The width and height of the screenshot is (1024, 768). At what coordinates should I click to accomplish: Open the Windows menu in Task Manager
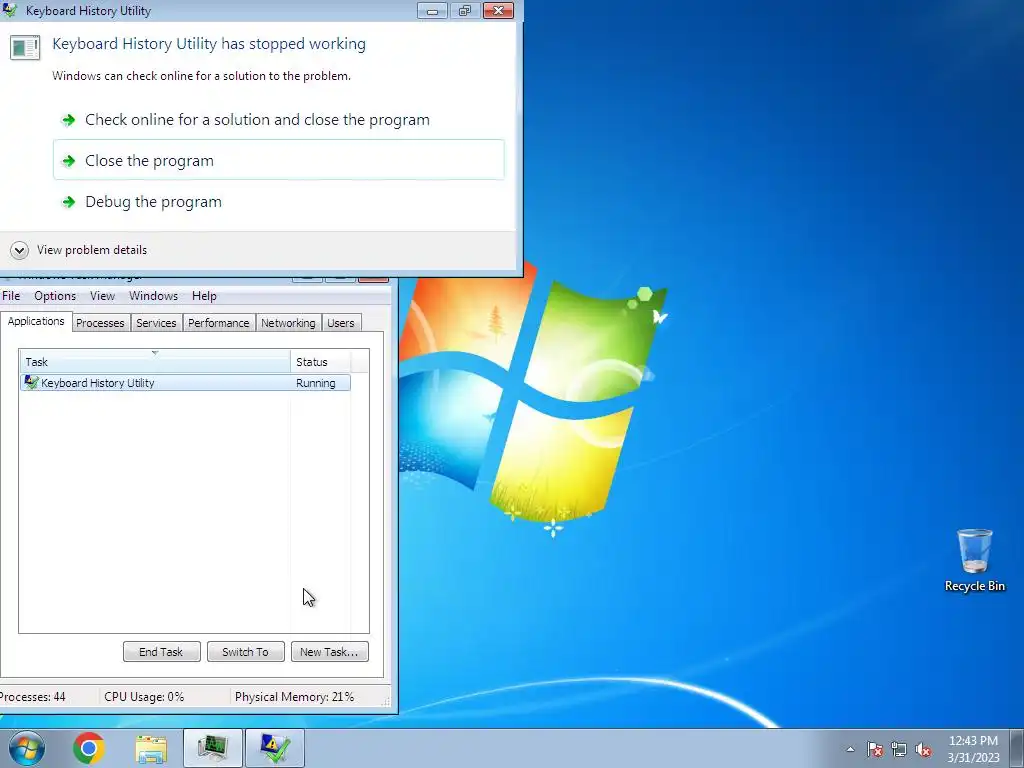click(153, 296)
